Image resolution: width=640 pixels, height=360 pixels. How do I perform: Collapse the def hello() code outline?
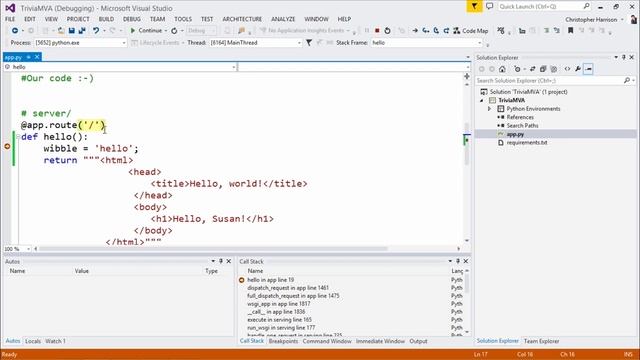coord(18,137)
